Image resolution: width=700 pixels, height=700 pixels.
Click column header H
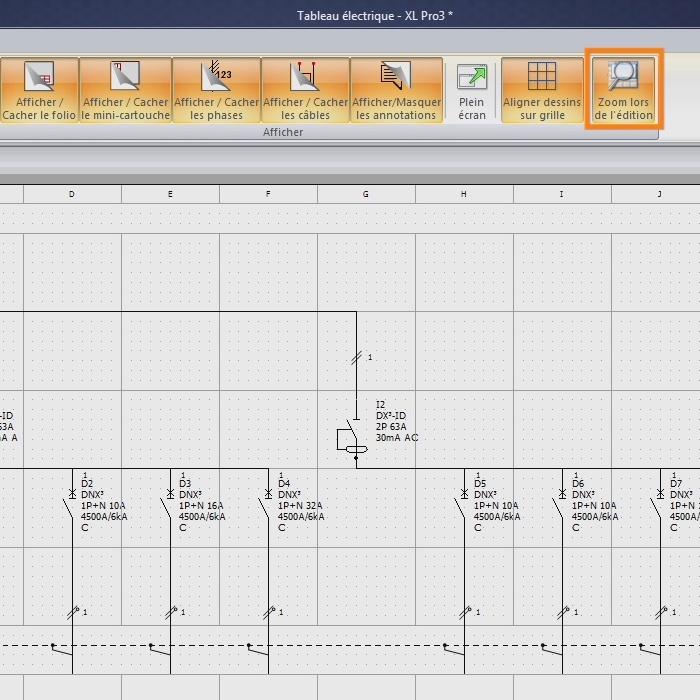[464, 194]
